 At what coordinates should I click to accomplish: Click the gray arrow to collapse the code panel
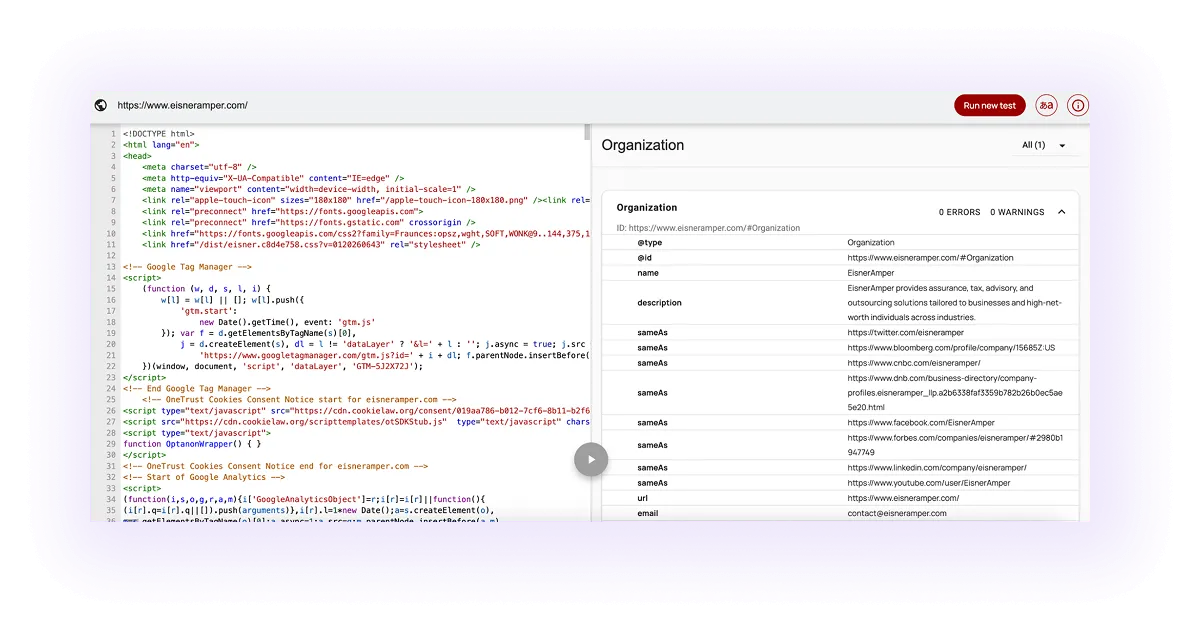590,459
